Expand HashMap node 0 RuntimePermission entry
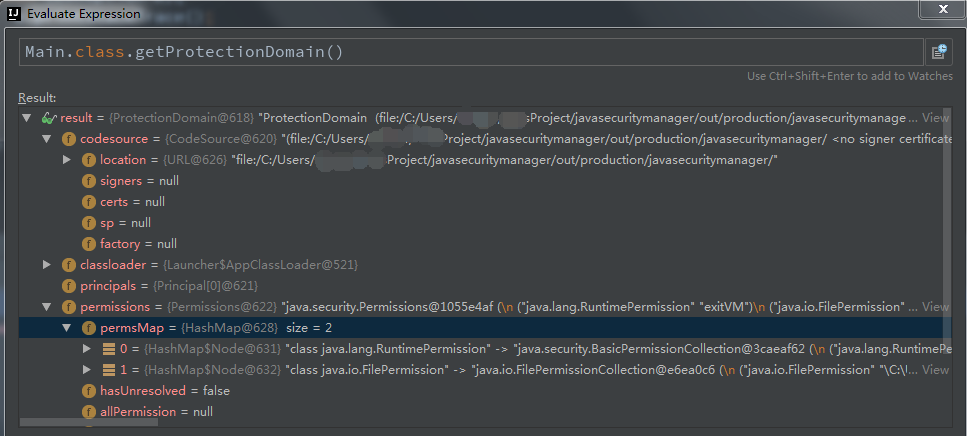967x436 pixels. point(86,349)
